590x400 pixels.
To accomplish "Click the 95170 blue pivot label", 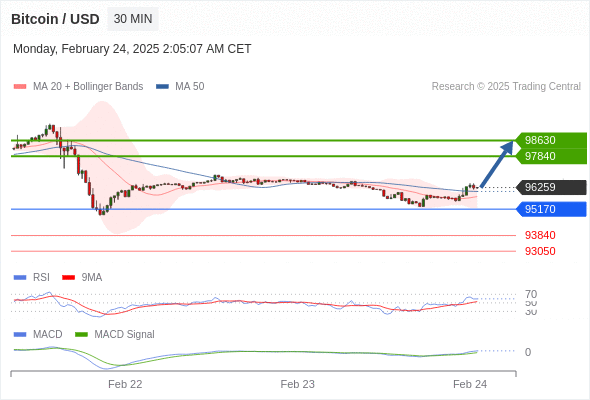I will (551, 209).
